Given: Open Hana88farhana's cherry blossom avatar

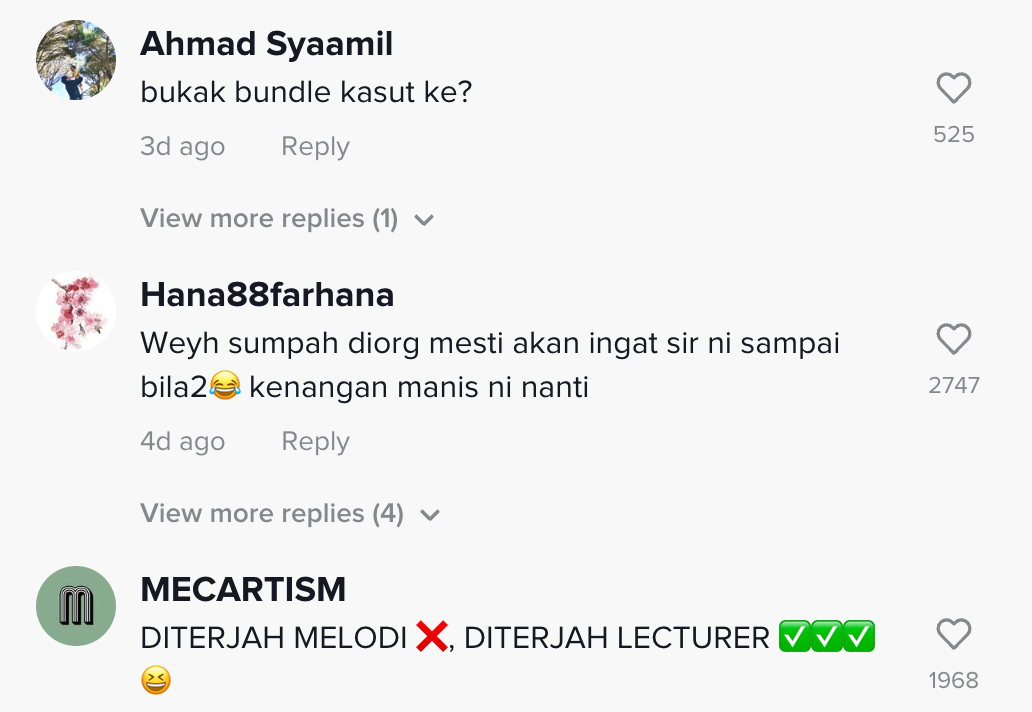Looking at the screenshot, I should coord(76,311).
